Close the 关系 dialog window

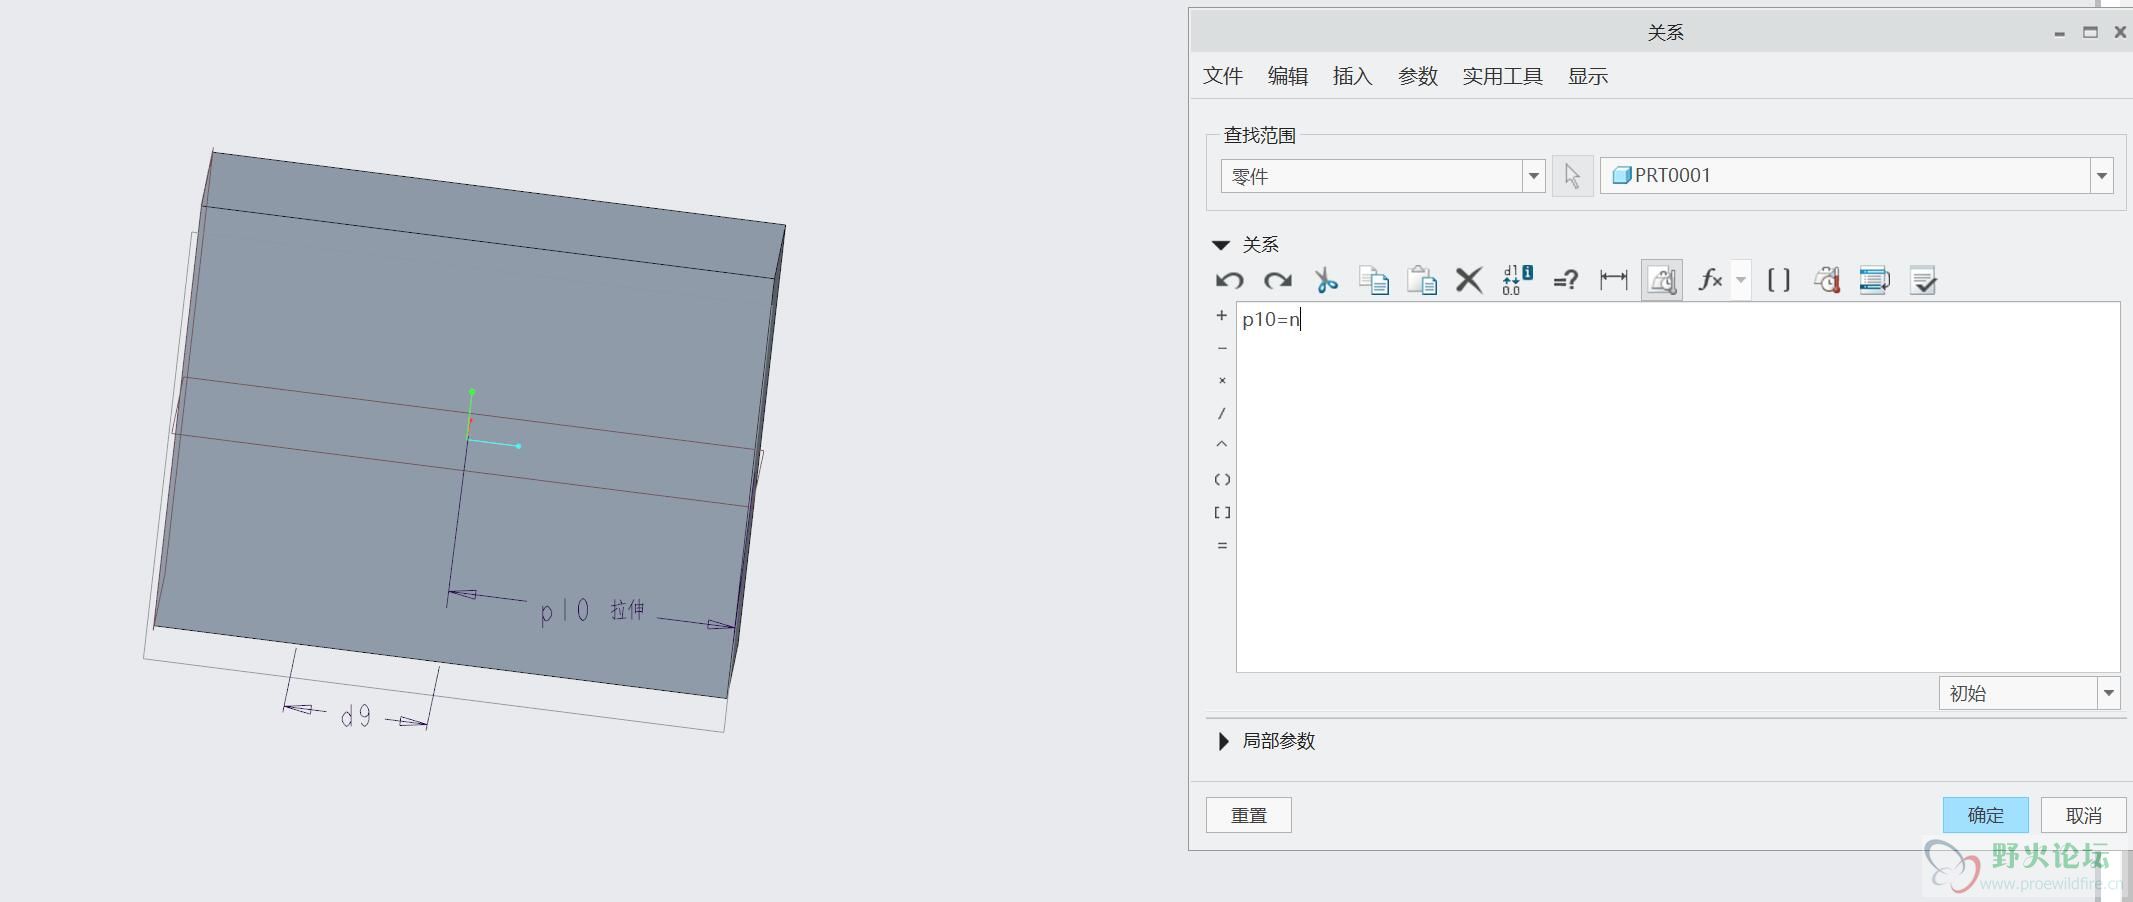(2120, 33)
